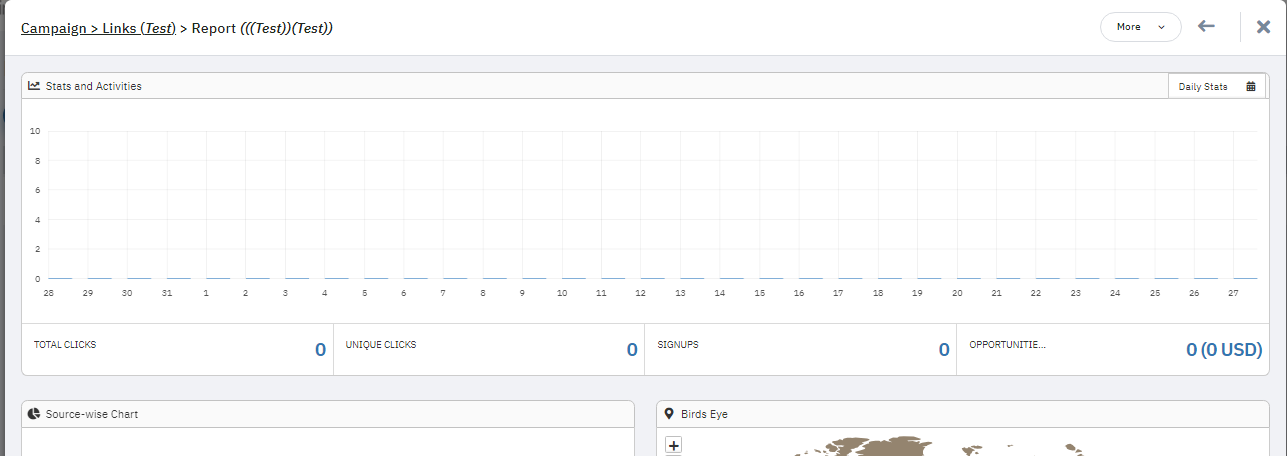Click the x-axis date label 31
The image size is (1287, 456).
point(166,293)
